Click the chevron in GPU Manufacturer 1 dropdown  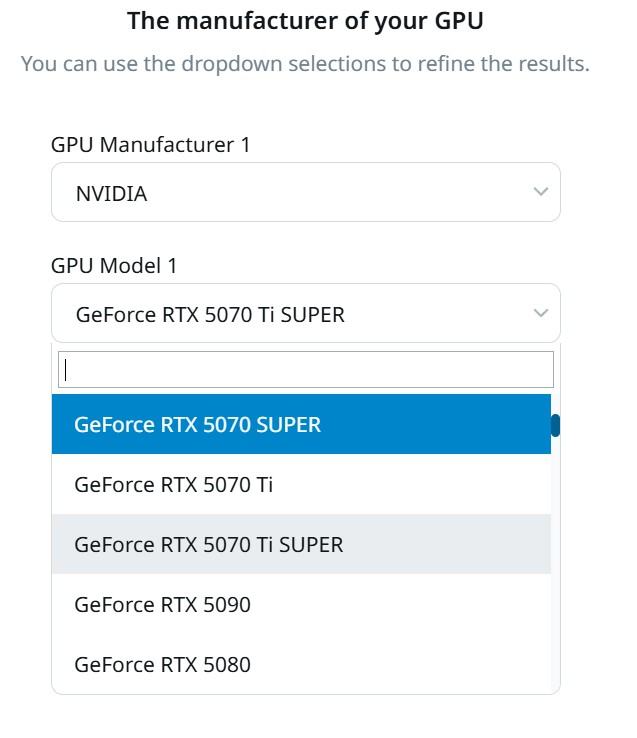540,192
